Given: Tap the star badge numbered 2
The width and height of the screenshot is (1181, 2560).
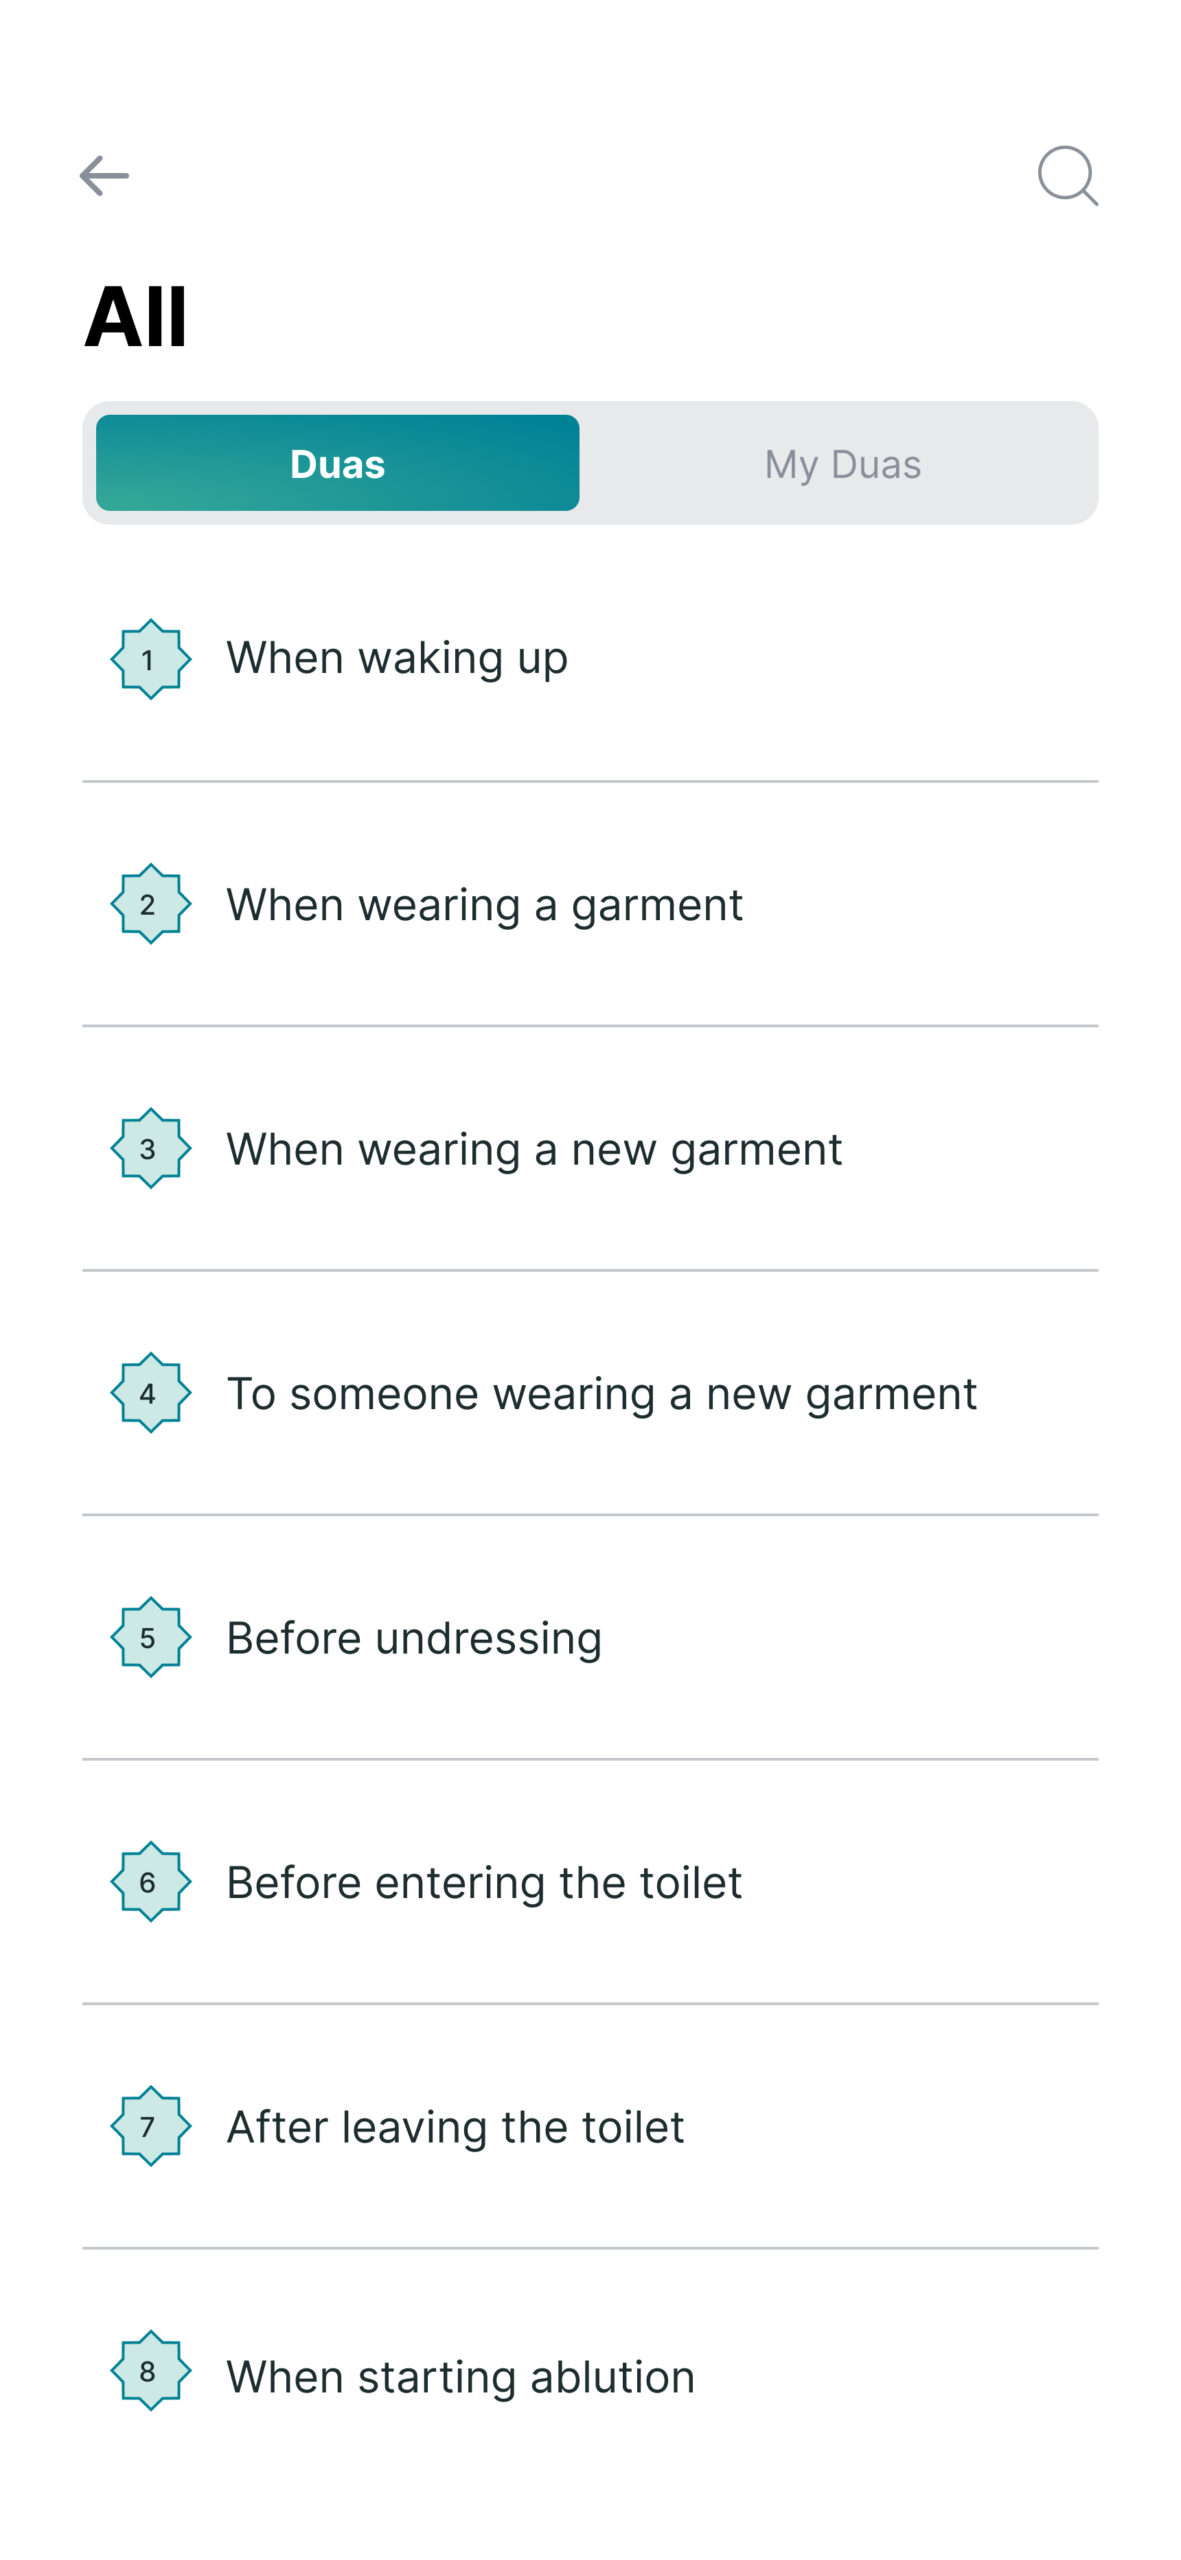Looking at the screenshot, I should click(150, 904).
